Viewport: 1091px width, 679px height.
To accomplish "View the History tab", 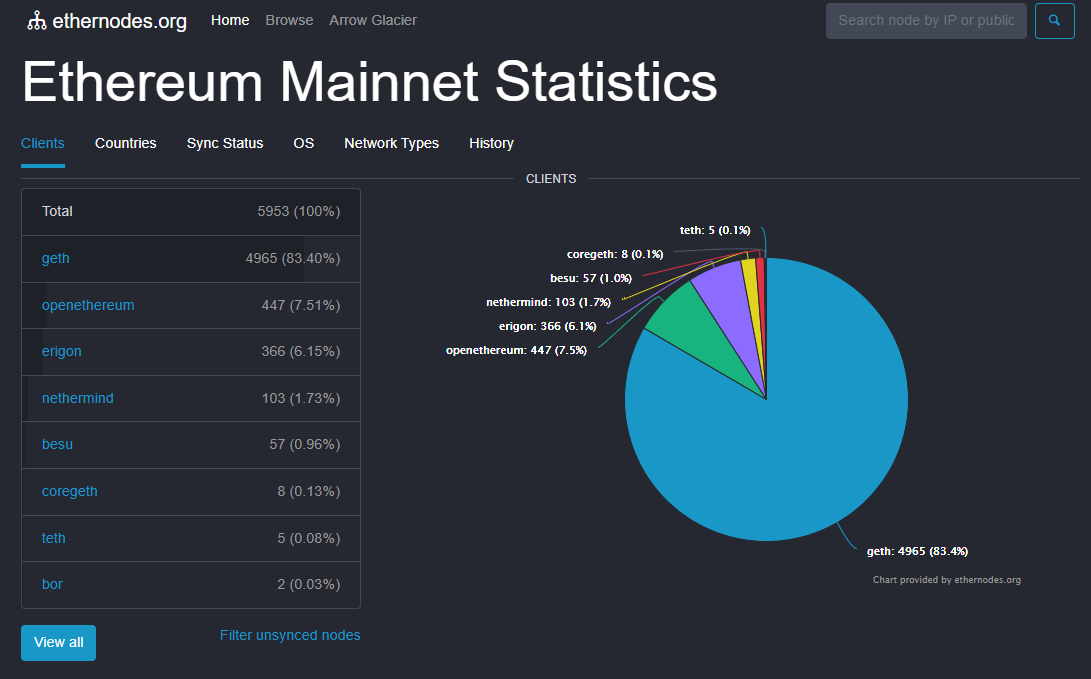I will (x=491, y=143).
